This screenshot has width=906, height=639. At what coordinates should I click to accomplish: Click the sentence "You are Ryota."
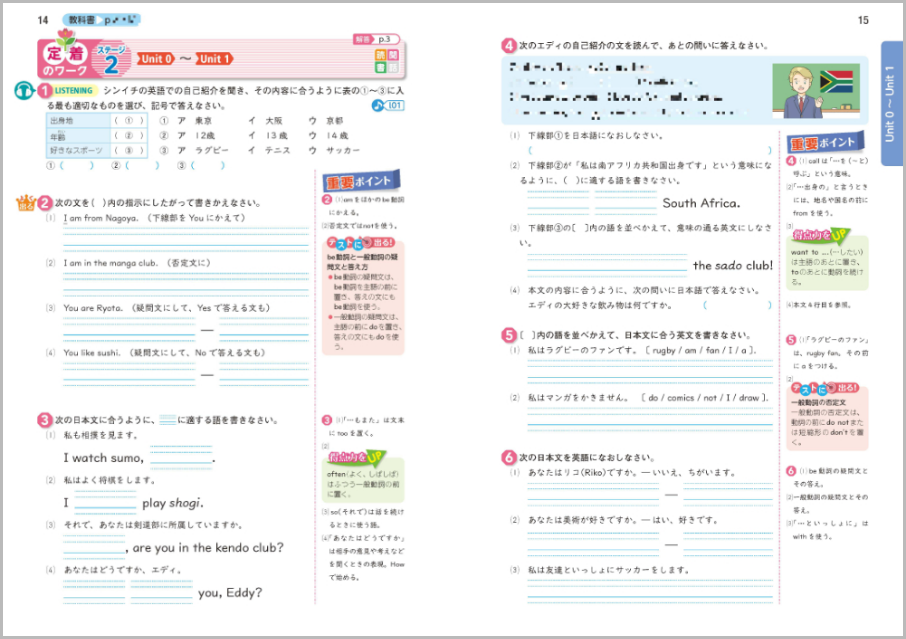(93, 308)
